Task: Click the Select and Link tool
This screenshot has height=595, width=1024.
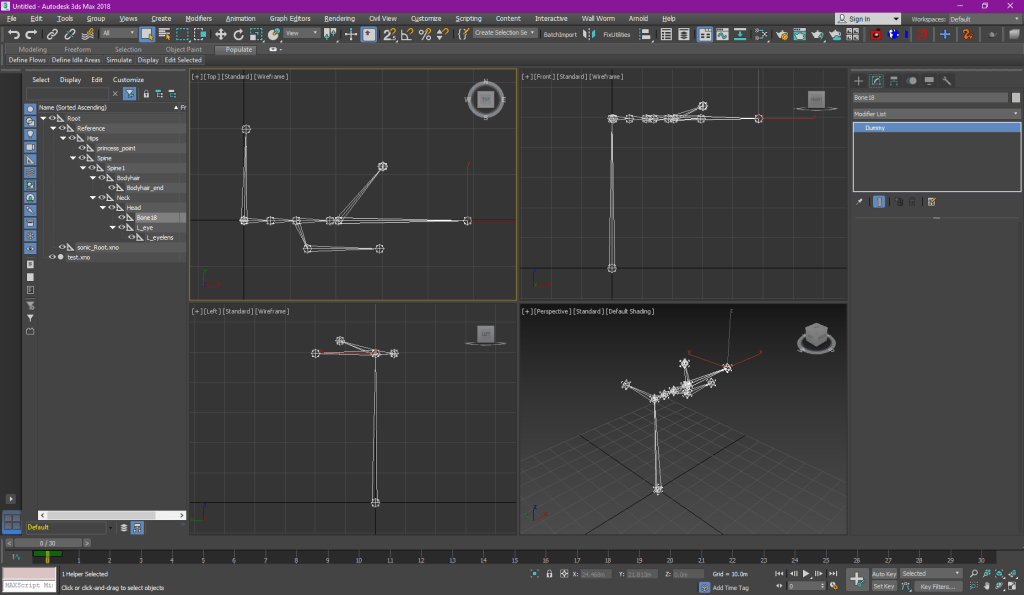Action: [52, 34]
